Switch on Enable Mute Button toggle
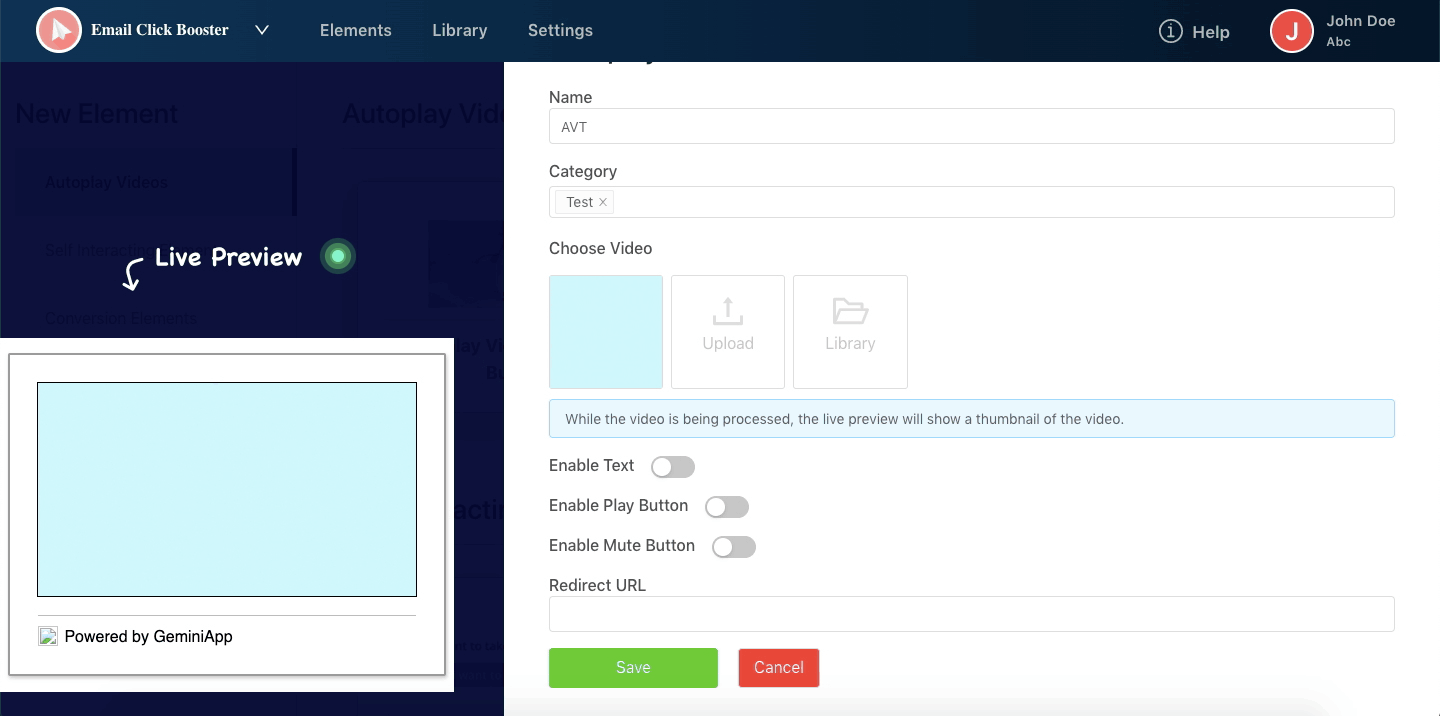Image resolution: width=1440 pixels, height=716 pixels. tap(733, 547)
